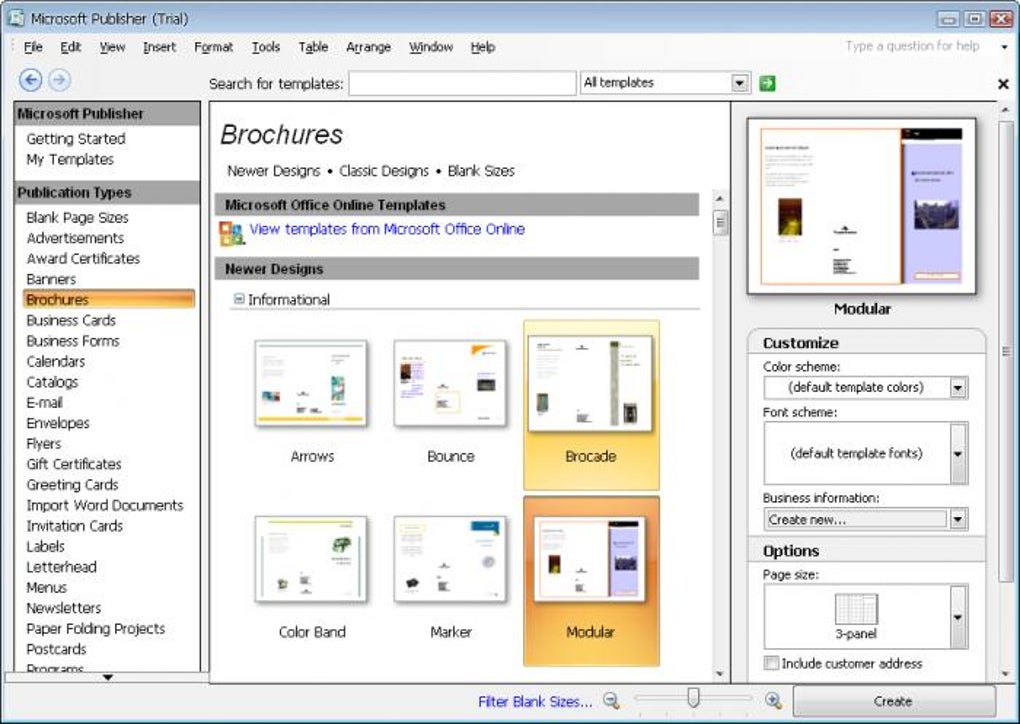Click the zoom out magnifier icon

point(611,701)
